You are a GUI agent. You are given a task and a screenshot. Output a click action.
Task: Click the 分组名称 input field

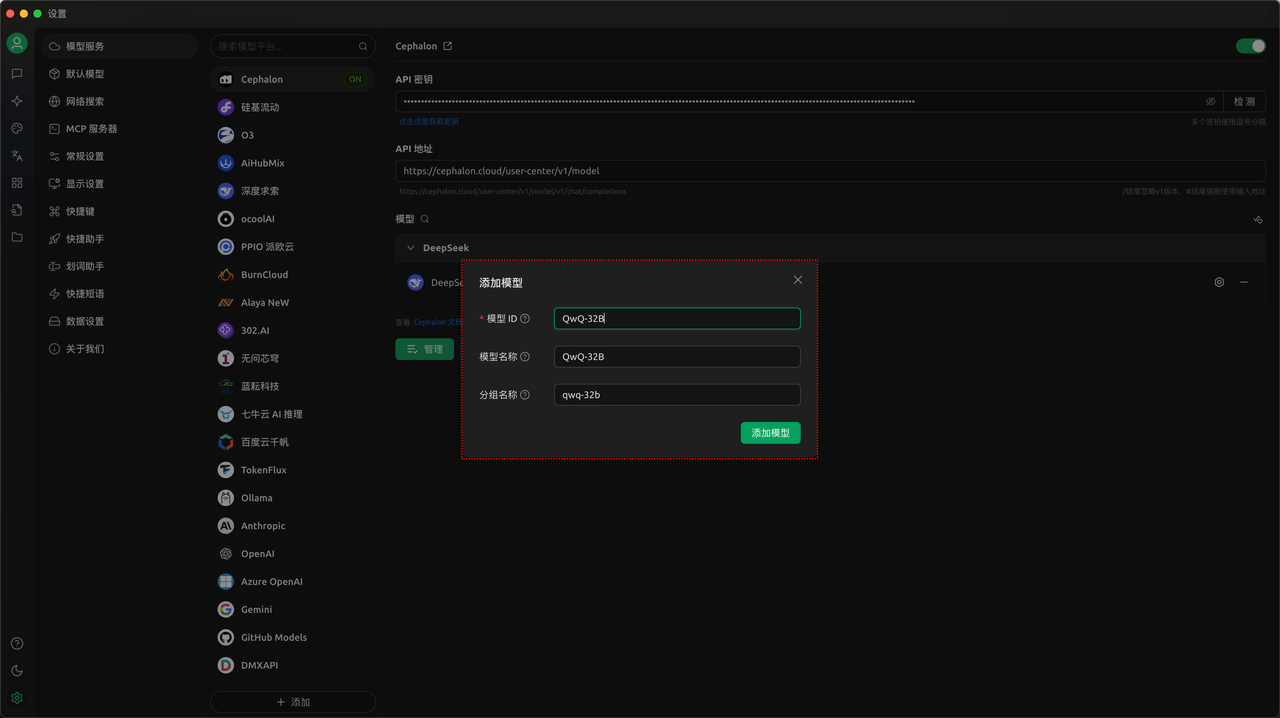pos(677,395)
